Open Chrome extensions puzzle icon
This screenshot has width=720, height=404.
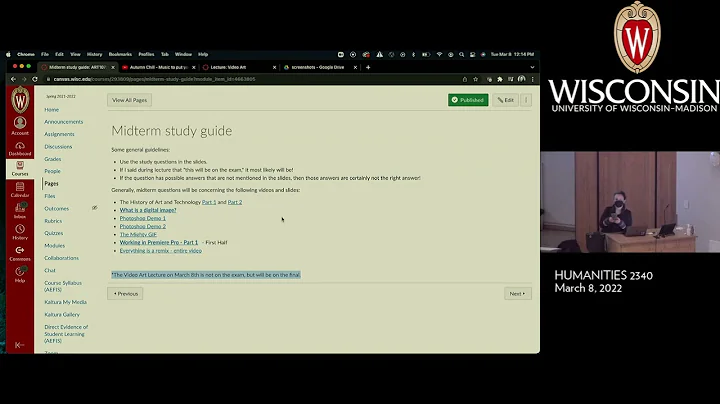pos(500,79)
